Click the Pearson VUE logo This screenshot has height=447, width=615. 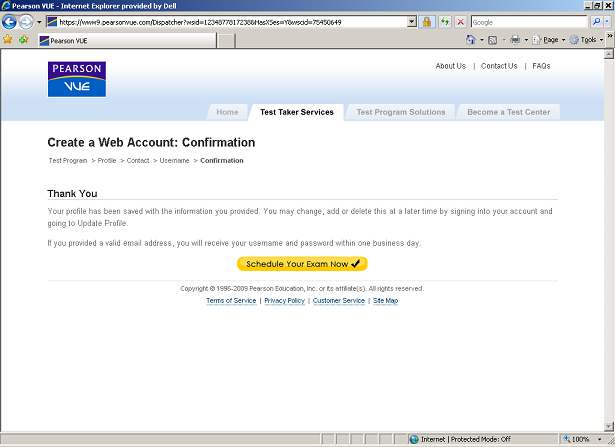(76, 80)
